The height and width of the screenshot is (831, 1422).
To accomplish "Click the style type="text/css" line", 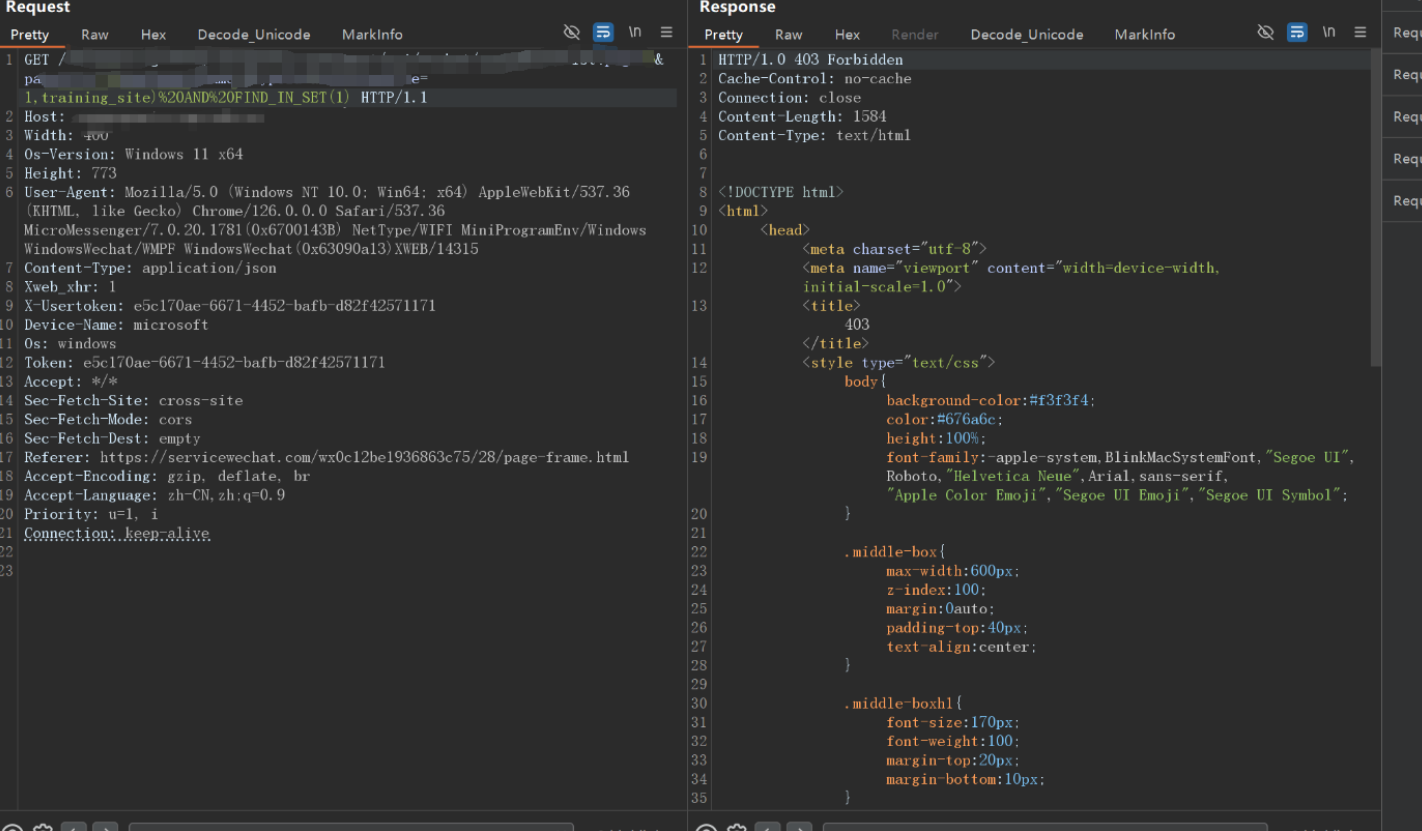I will pyautogui.click(x=899, y=363).
